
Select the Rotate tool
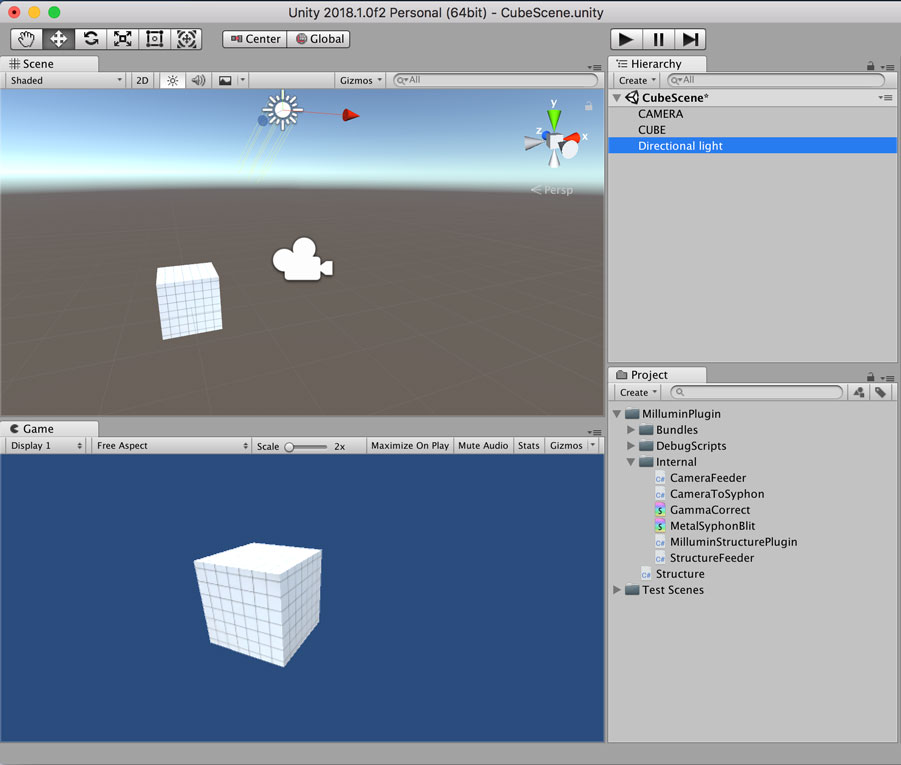tap(90, 39)
